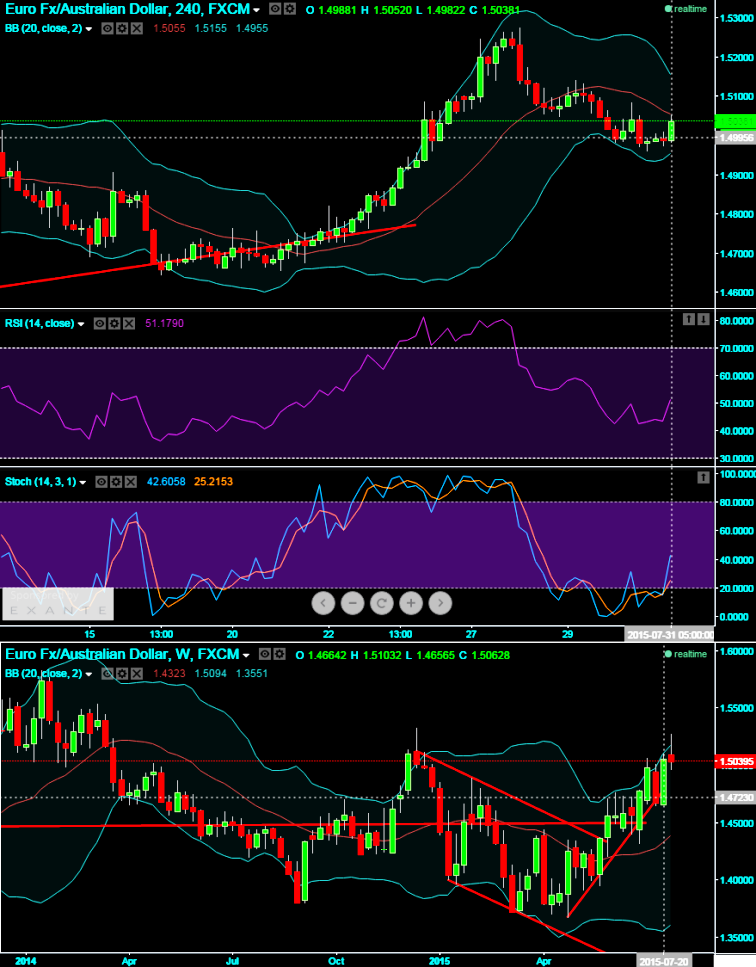Click the weekly chart realtime status indicator

[686, 654]
